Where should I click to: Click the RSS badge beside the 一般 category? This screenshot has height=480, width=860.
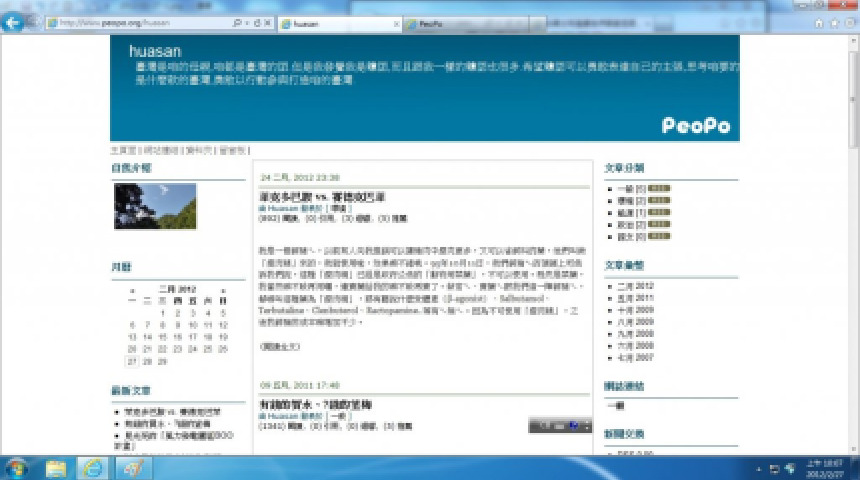pos(659,188)
